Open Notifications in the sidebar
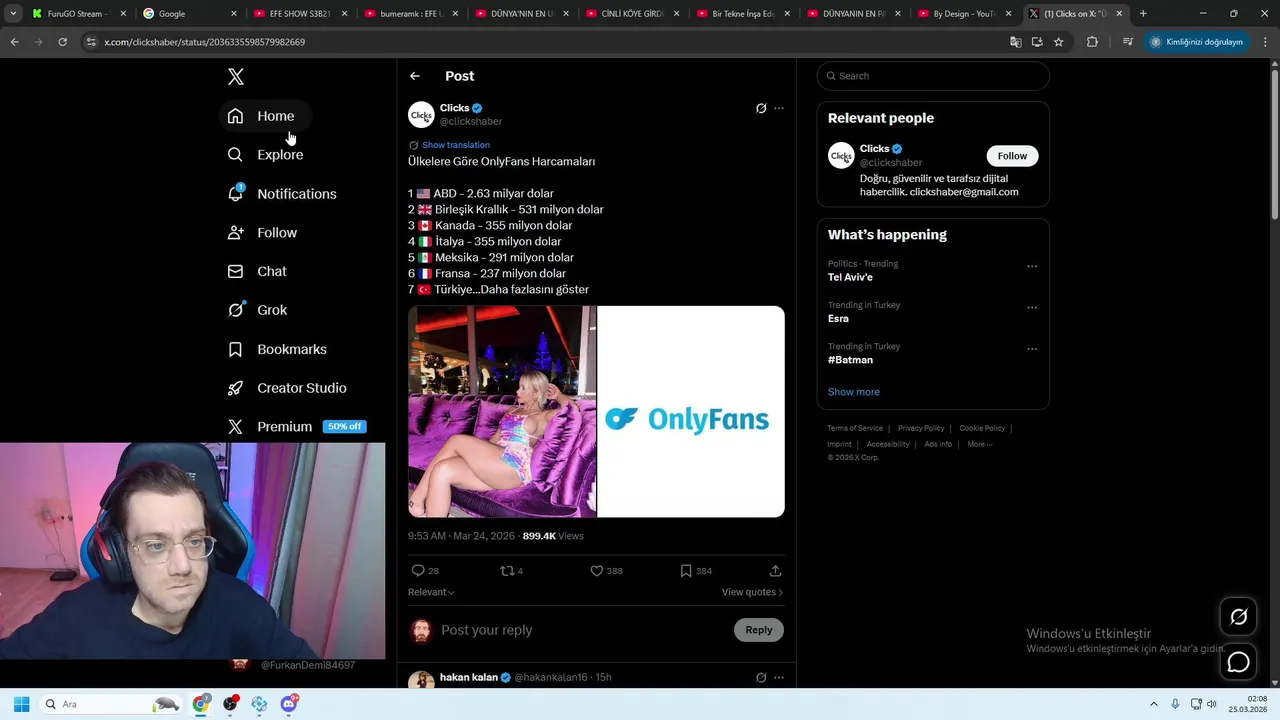The width and height of the screenshot is (1280, 720). point(282,194)
